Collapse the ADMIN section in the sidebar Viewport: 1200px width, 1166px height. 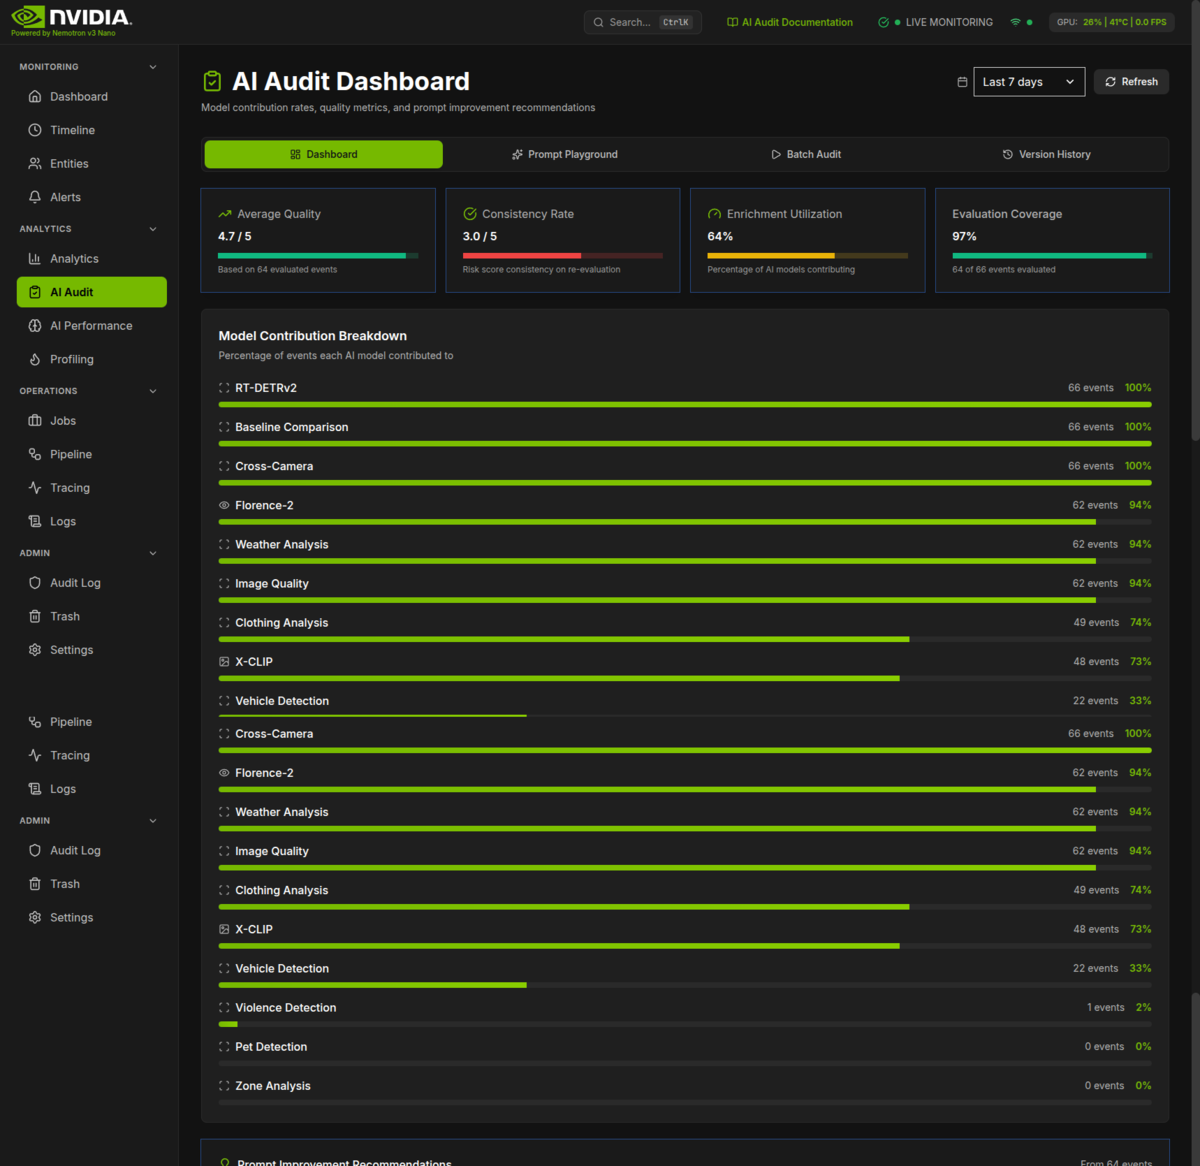152,552
